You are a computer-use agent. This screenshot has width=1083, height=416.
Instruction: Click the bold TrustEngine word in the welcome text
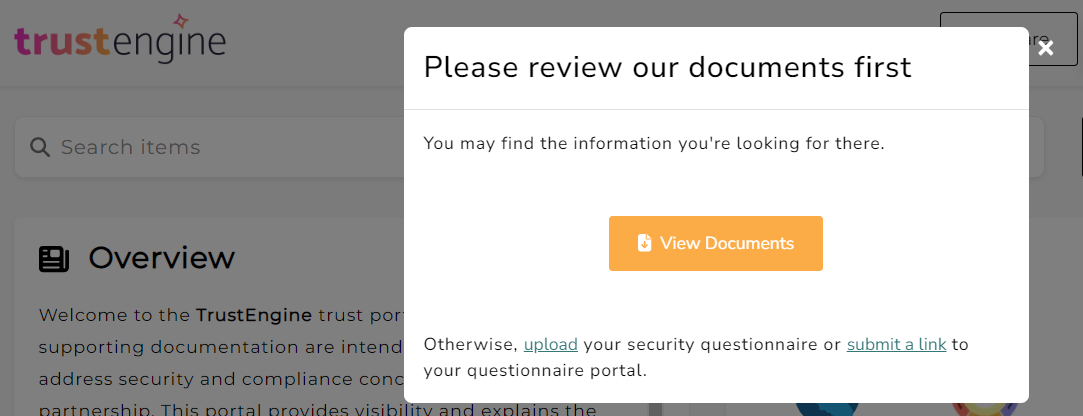point(254,316)
